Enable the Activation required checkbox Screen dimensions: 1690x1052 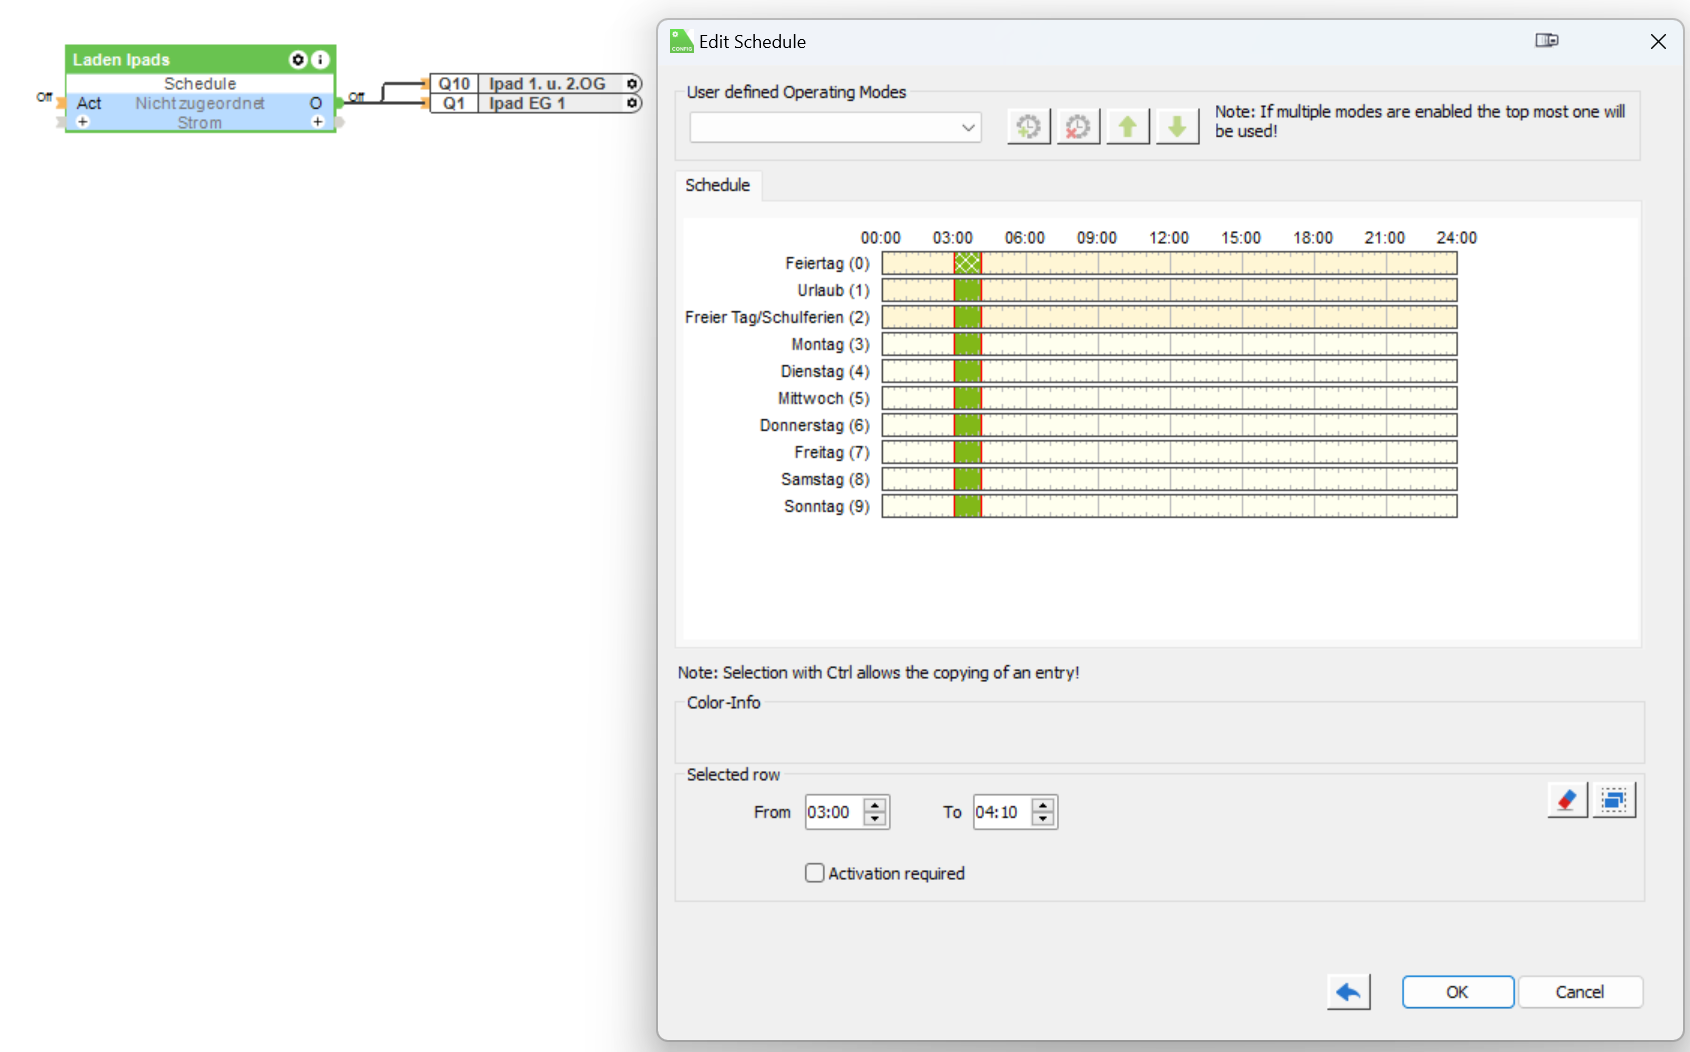815,873
